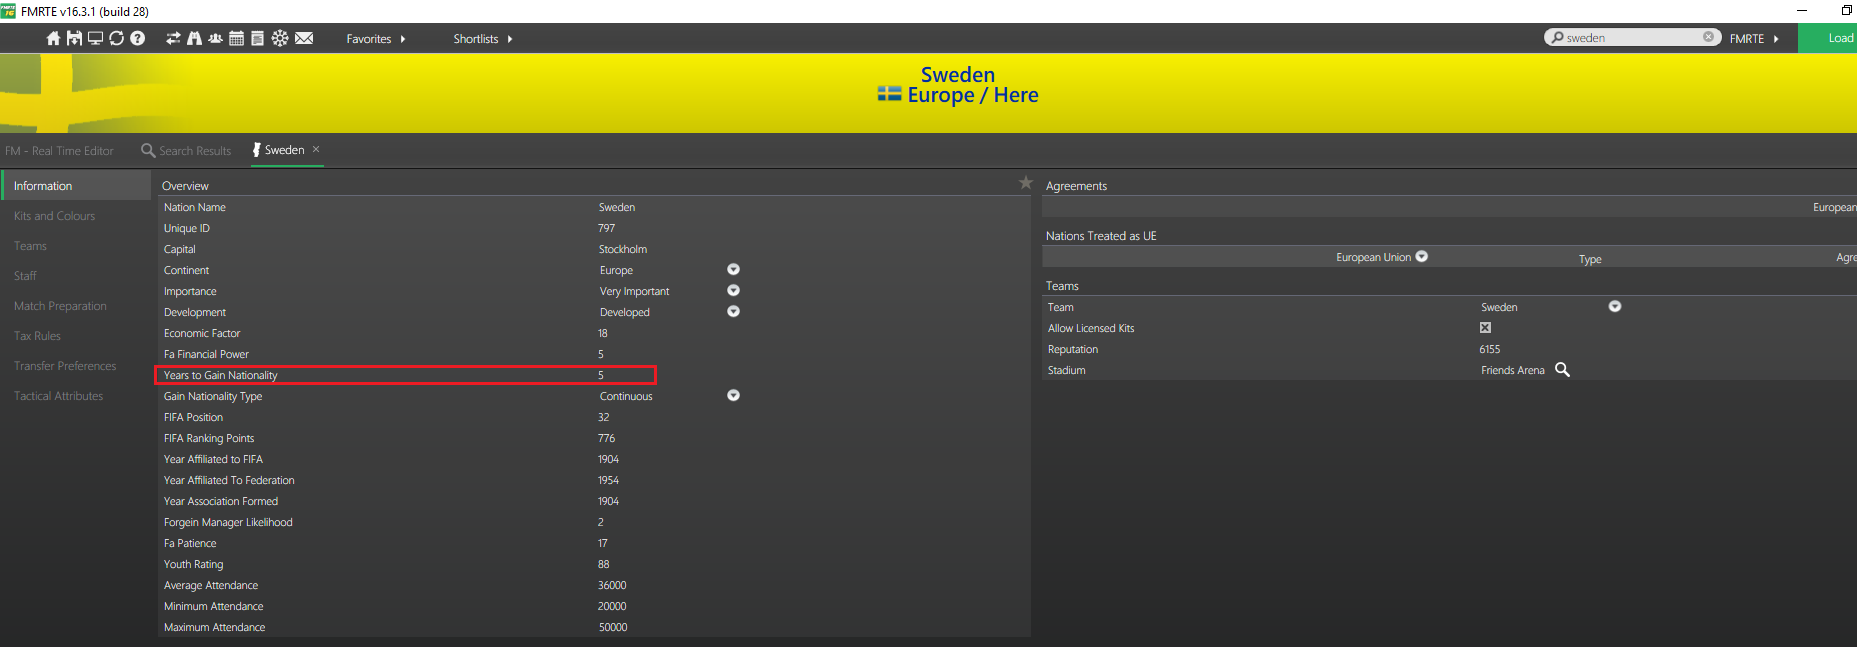Click the Save (floppy disk) icon
The height and width of the screenshot is (647, 1857).
point(74,38)
